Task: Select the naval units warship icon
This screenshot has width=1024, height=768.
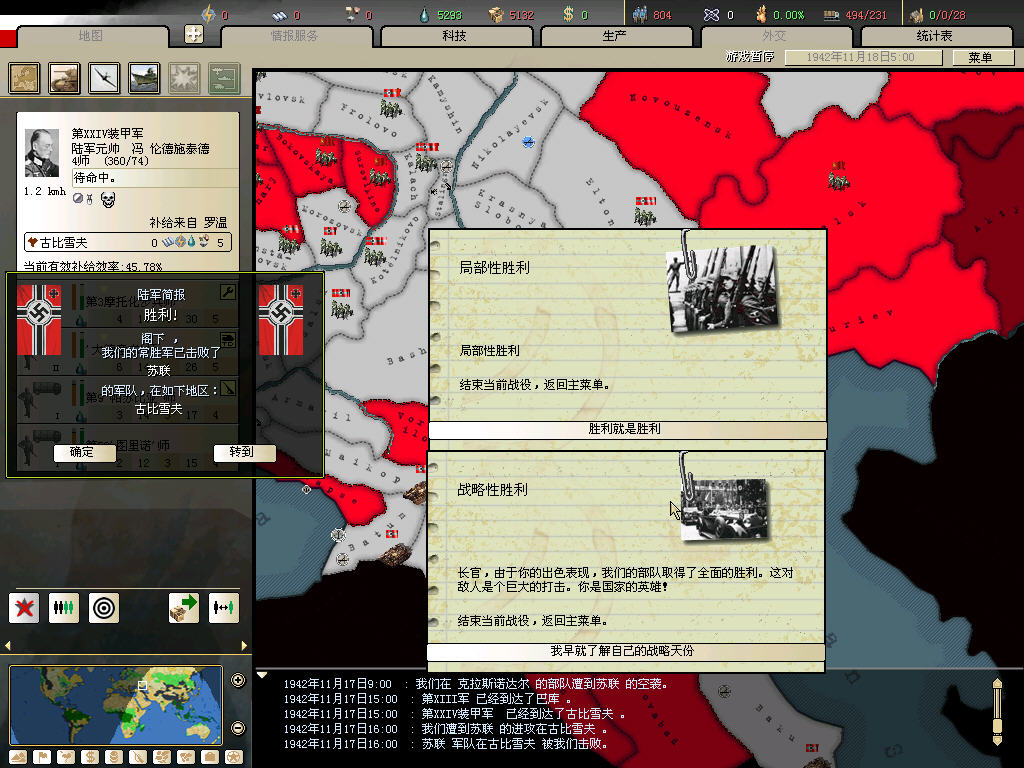Action: pyautogui.click(x=144, y=78)
